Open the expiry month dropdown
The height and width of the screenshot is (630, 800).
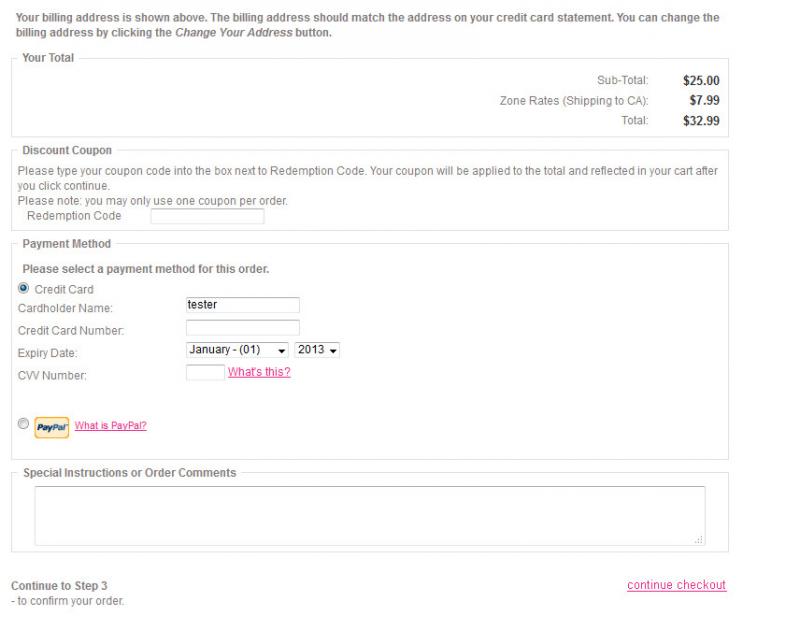(237, 350)
